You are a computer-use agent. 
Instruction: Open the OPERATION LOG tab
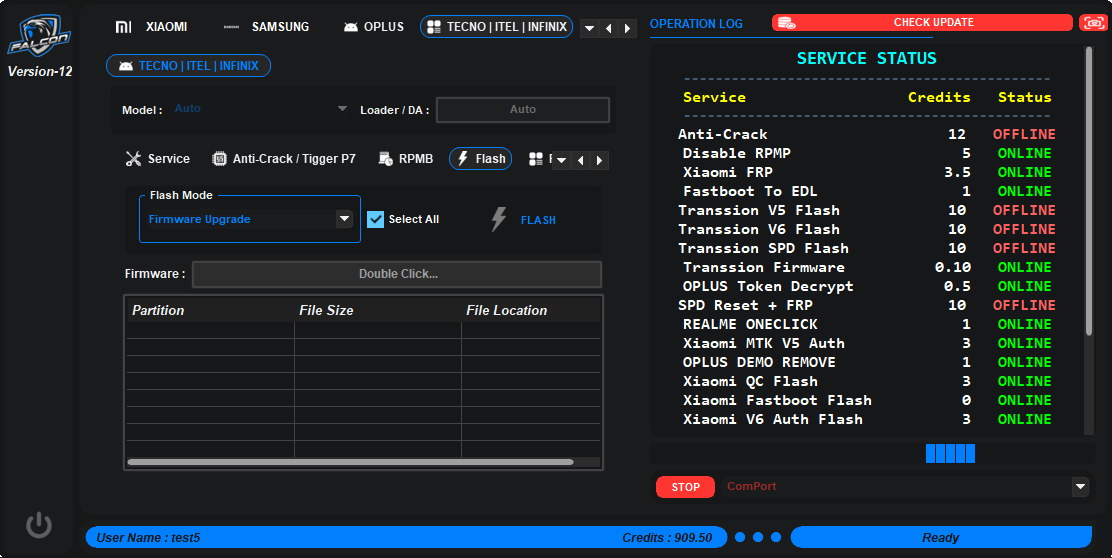[696, 23]
